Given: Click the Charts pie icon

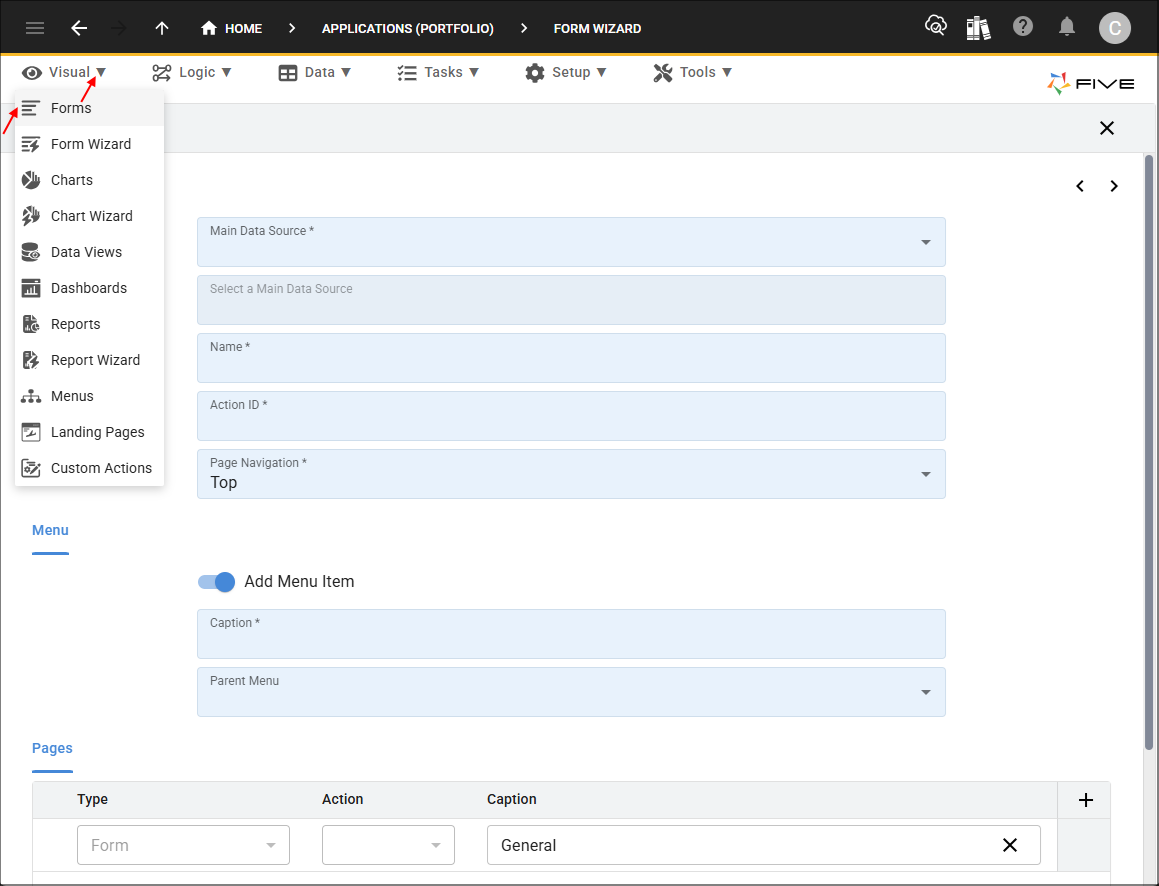Looking at the screenshot, I should click(x=30, y=180).
